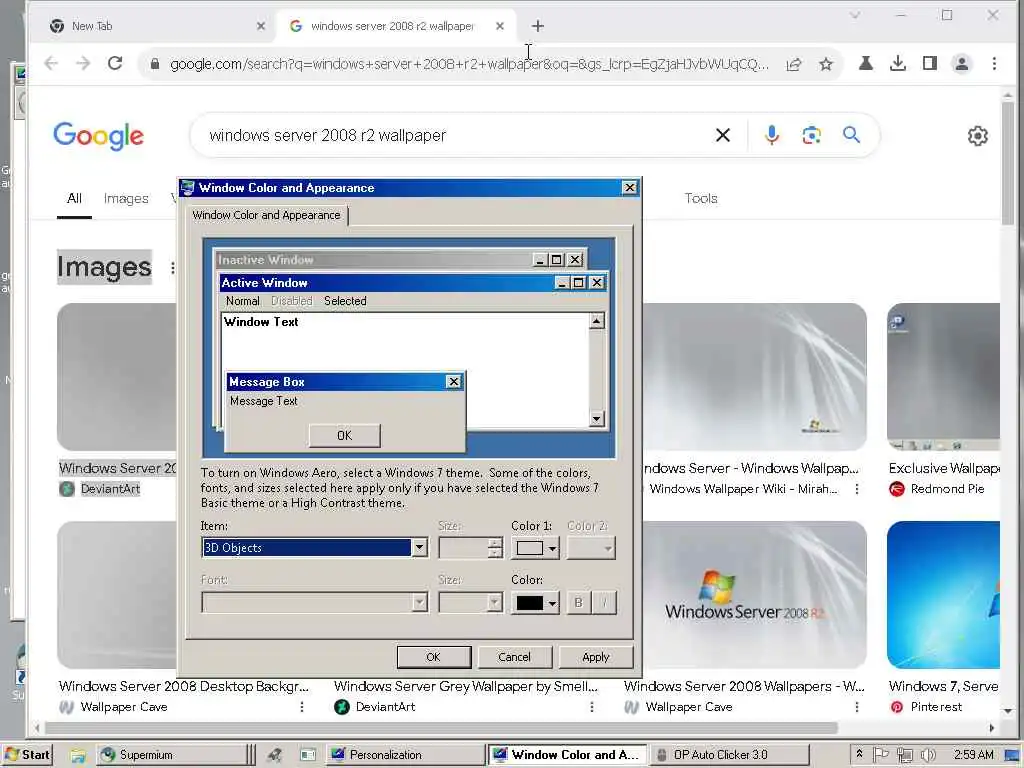Open the Windows Server 2008 Wallpapers Wallpaper Cave link
Screen dimensions: 1024x768
tap(744, 686)
